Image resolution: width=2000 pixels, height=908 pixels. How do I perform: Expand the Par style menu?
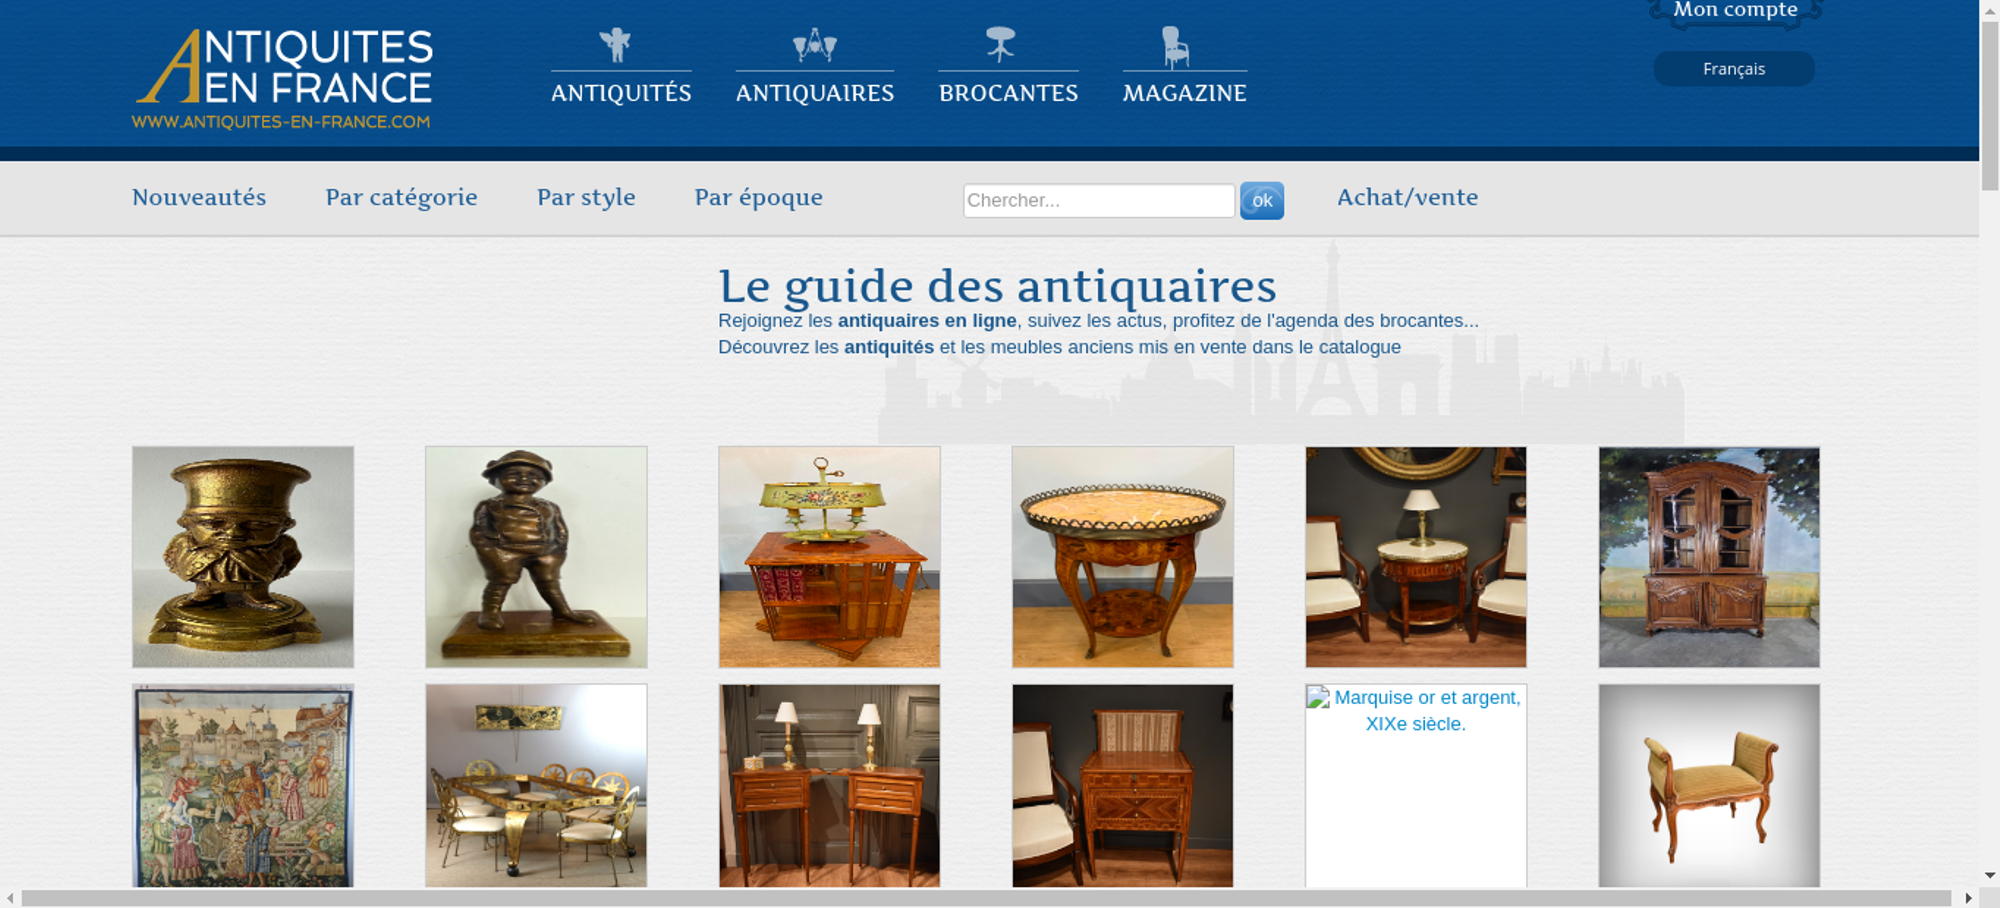click(x=586, y=197)
